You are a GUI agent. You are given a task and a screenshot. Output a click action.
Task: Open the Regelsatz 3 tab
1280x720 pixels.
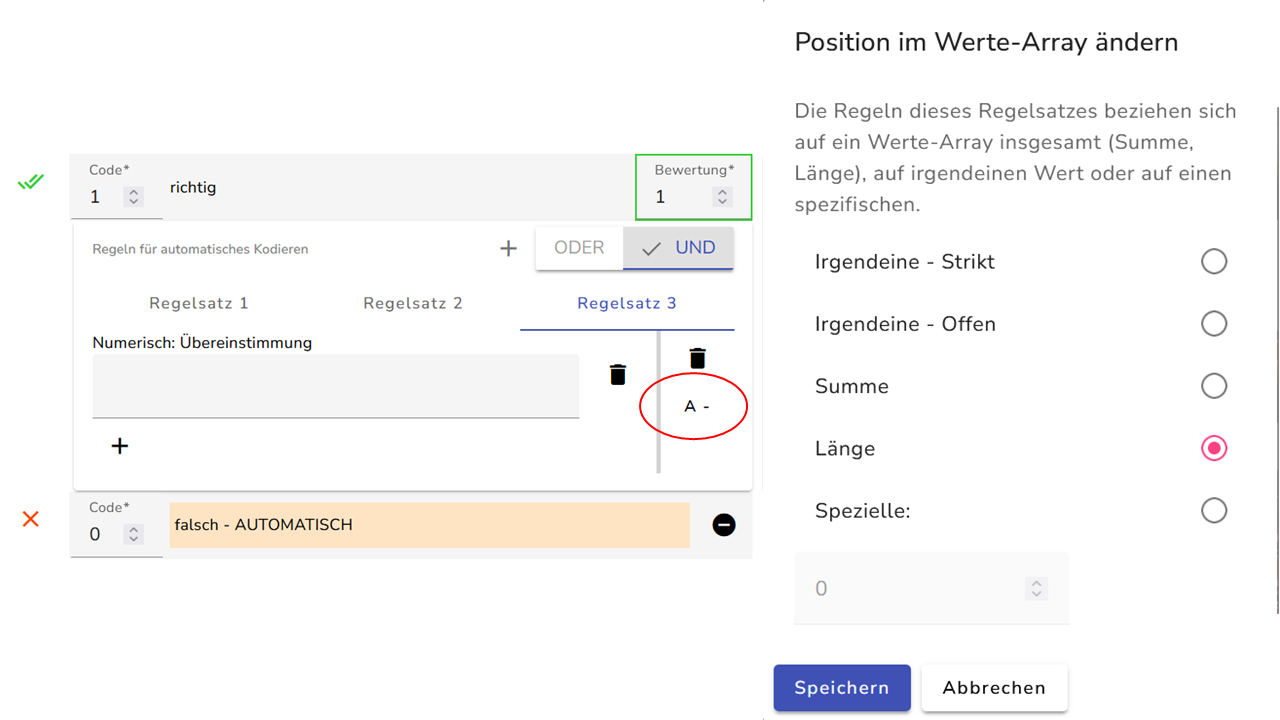tap(627, 303)
